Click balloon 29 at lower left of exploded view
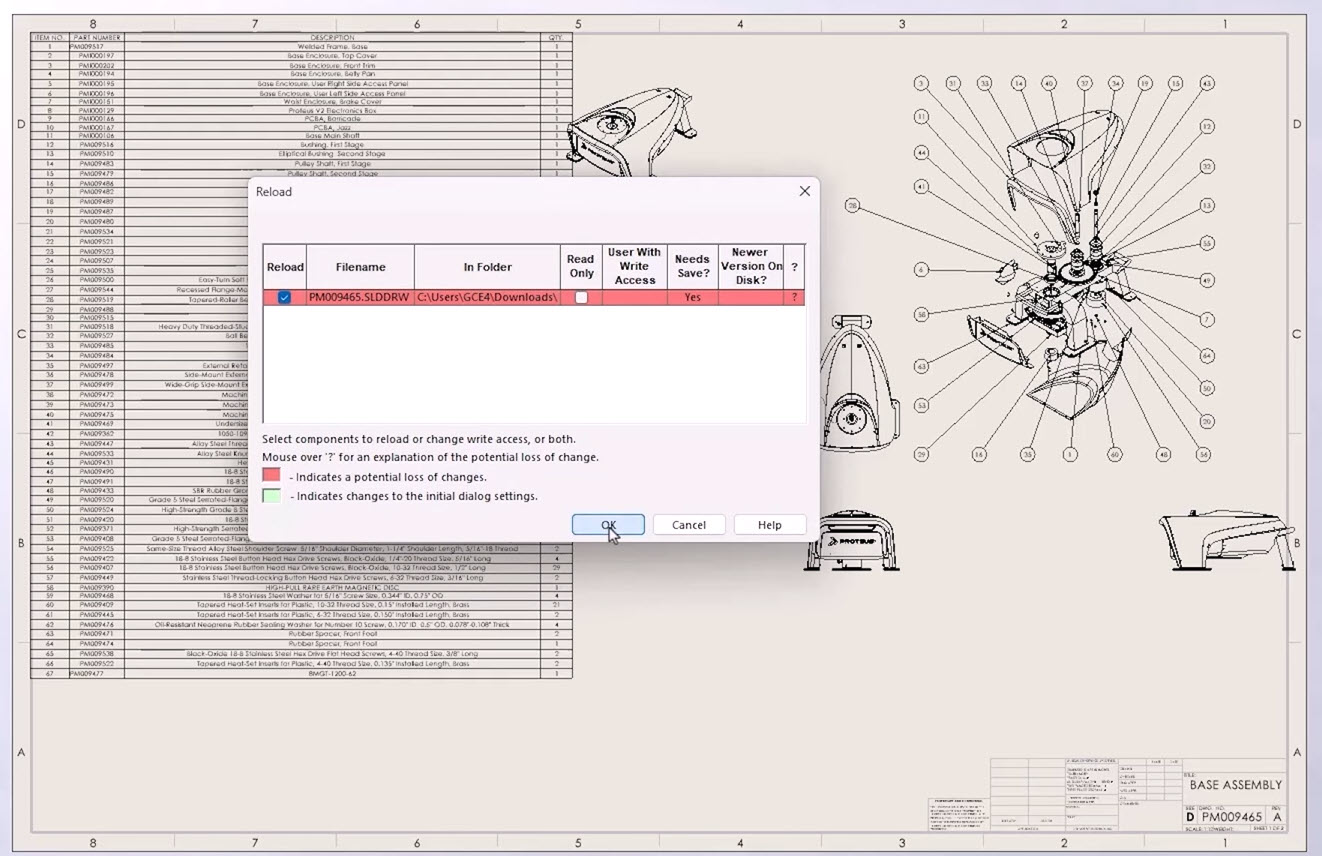Viewport: 1322px width, 856px height. click(x=921, y=455)
